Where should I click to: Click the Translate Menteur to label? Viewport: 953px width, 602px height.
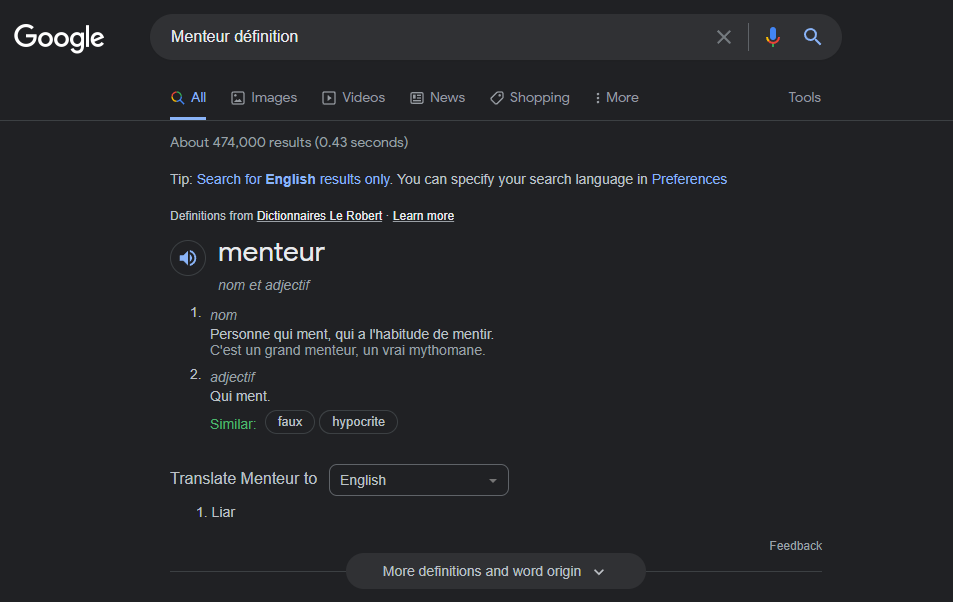[244, 479]
